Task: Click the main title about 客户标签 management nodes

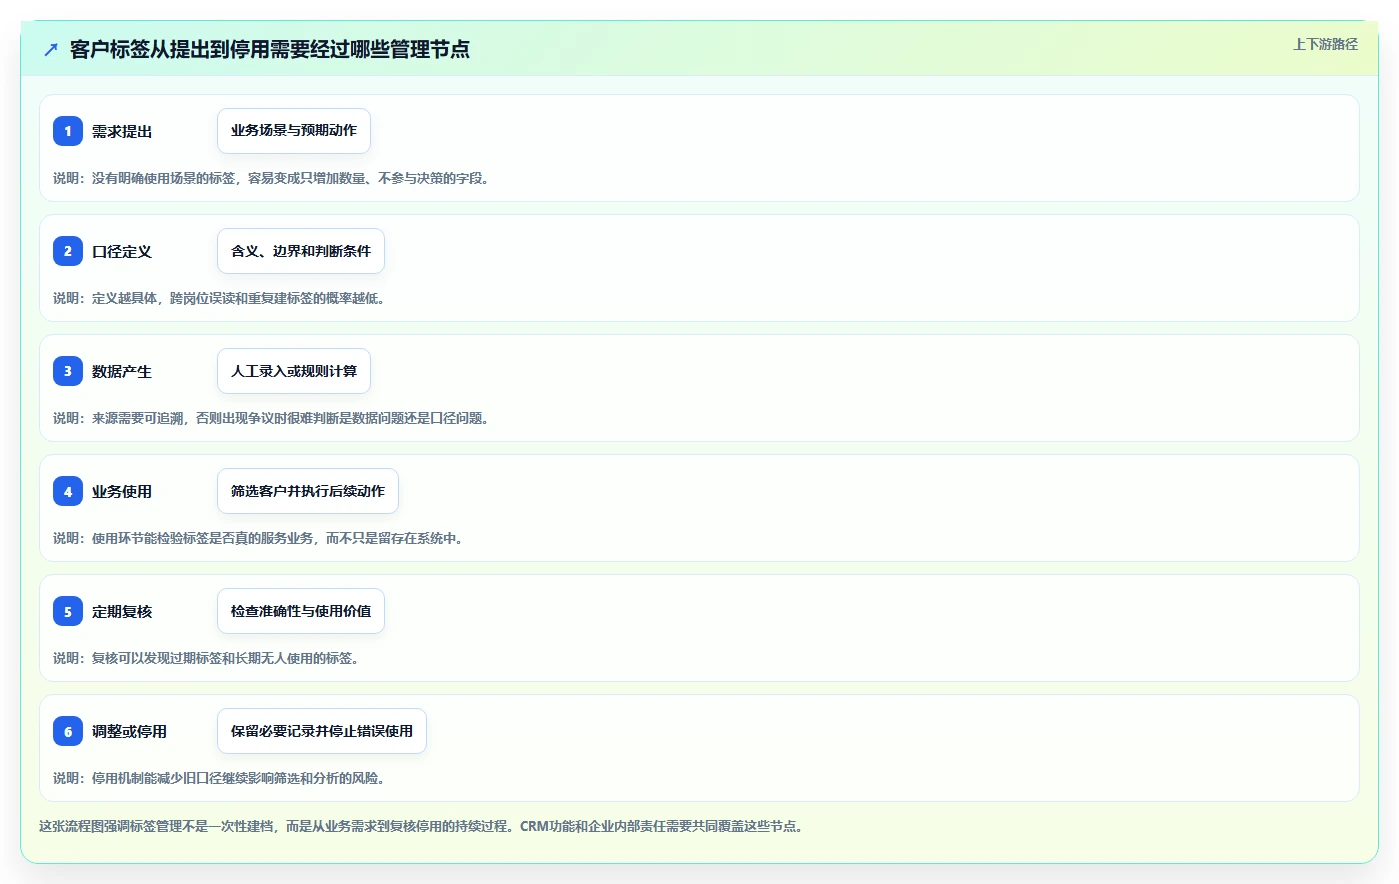Action: pyautogui.click(x=270, y=49)
